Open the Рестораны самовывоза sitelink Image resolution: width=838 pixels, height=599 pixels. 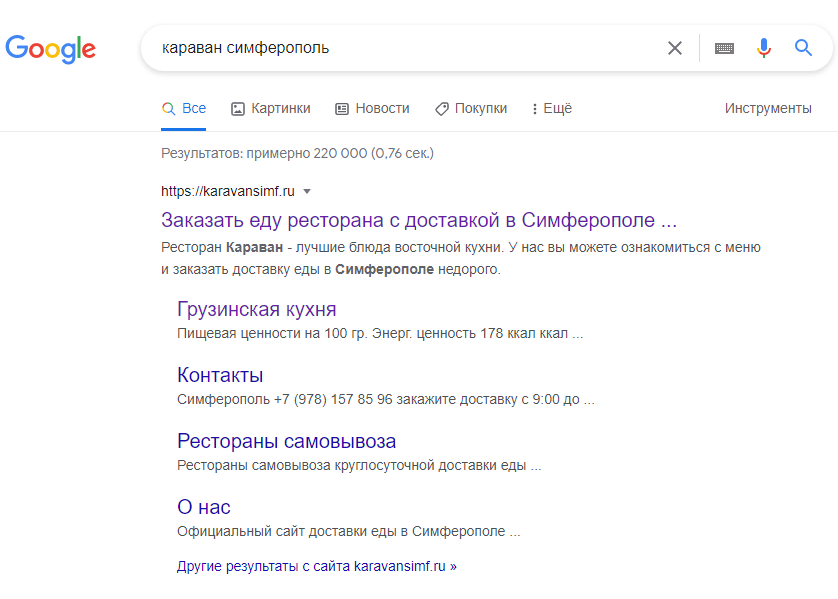286,441
